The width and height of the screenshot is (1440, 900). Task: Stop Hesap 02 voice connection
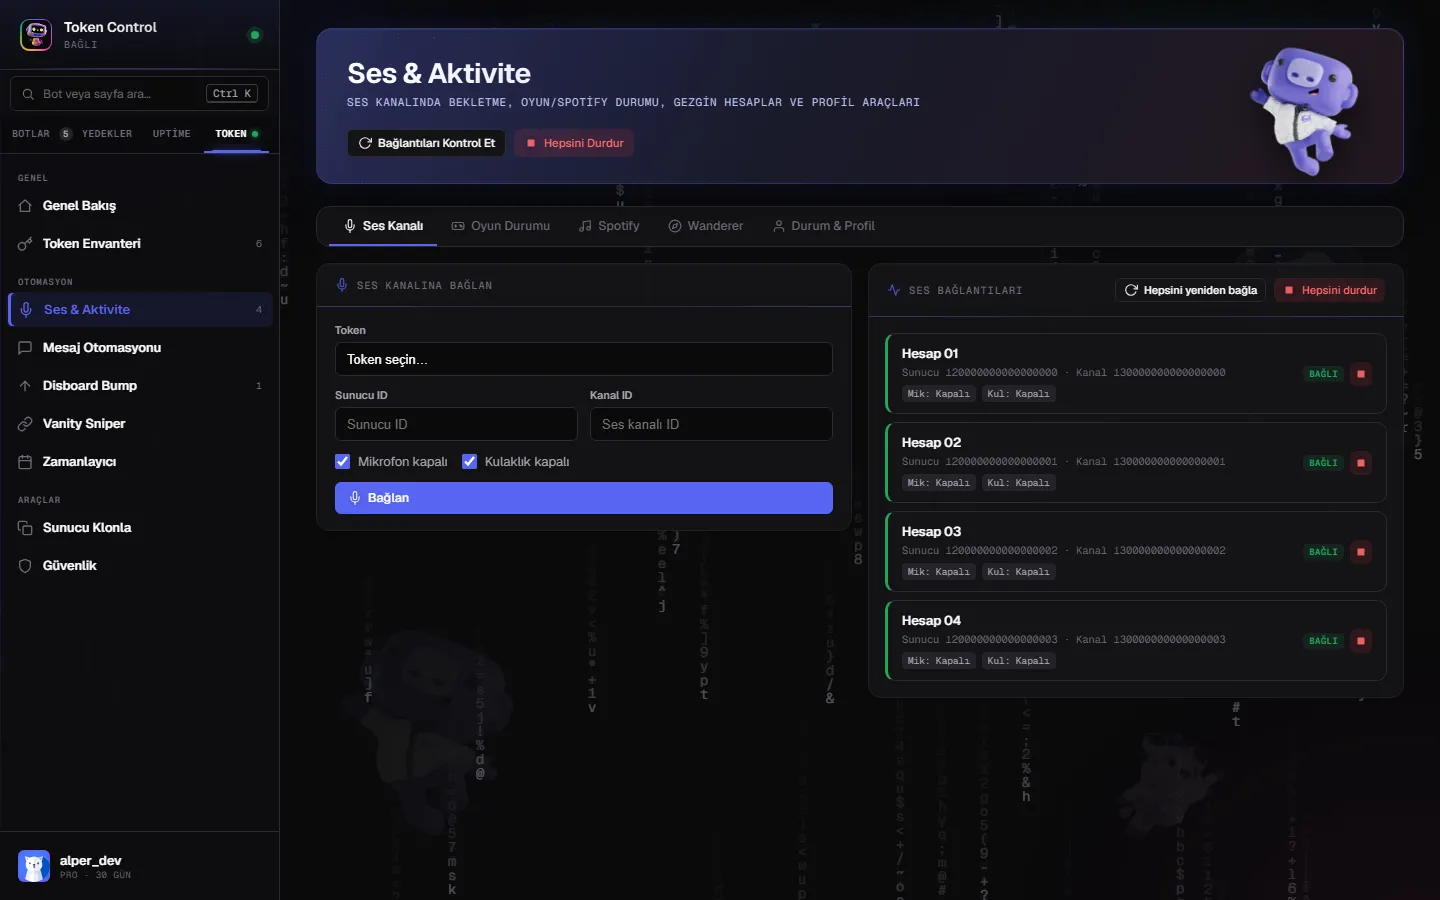point(1361,463)
